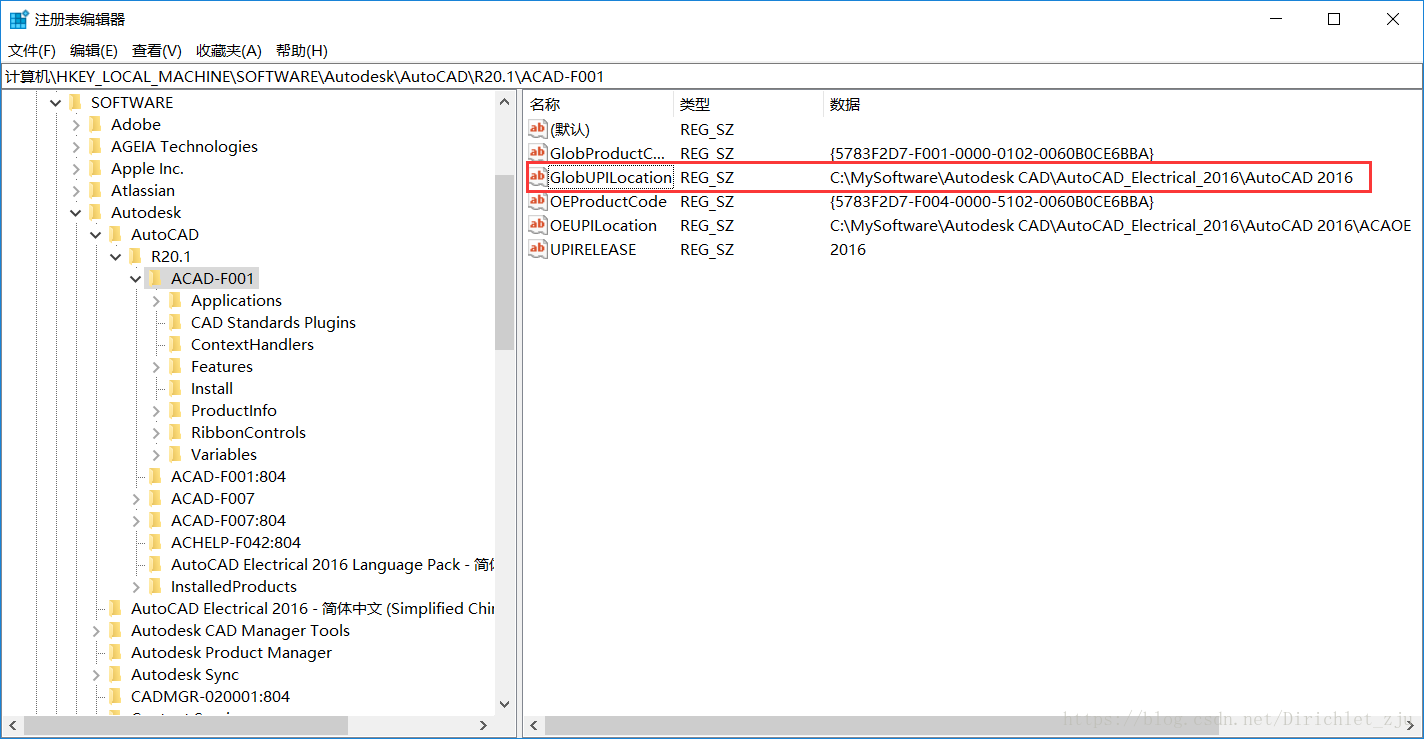Collapse the SOFTWARE tree node

56,102
